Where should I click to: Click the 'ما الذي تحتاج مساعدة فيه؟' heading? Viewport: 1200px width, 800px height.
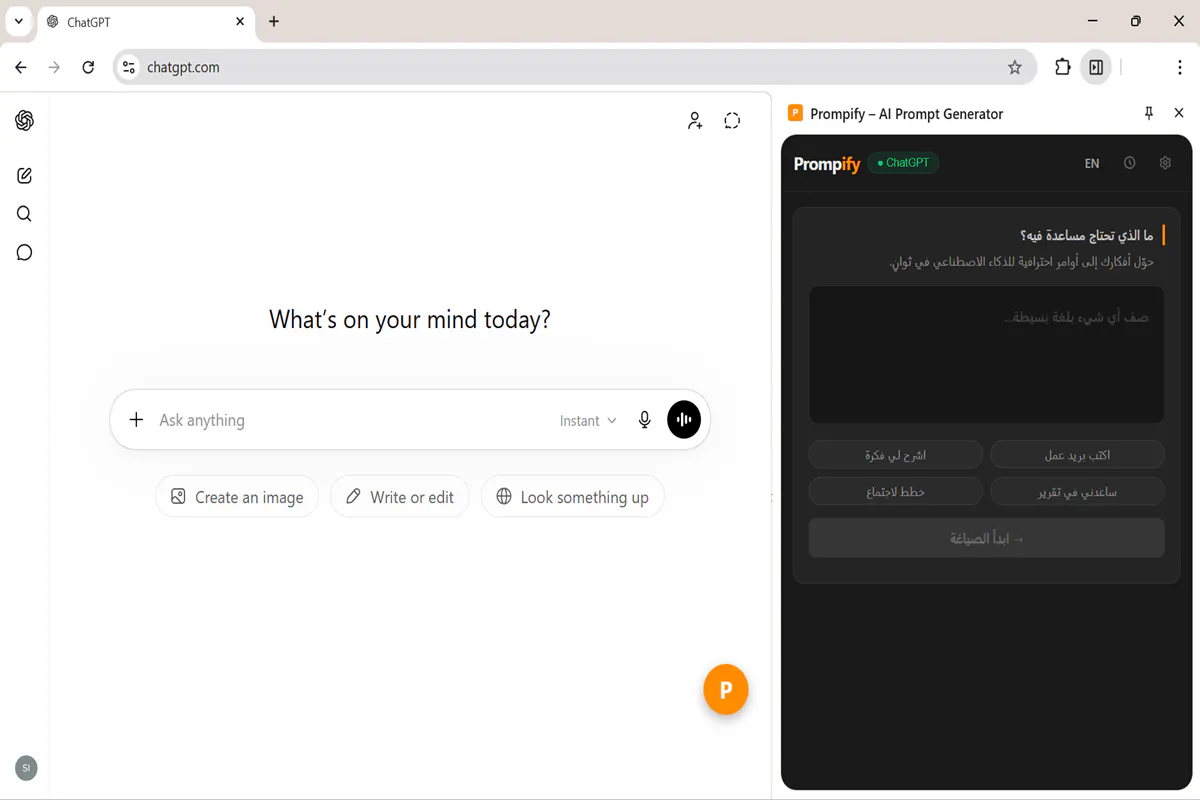tap(1086, 236)
